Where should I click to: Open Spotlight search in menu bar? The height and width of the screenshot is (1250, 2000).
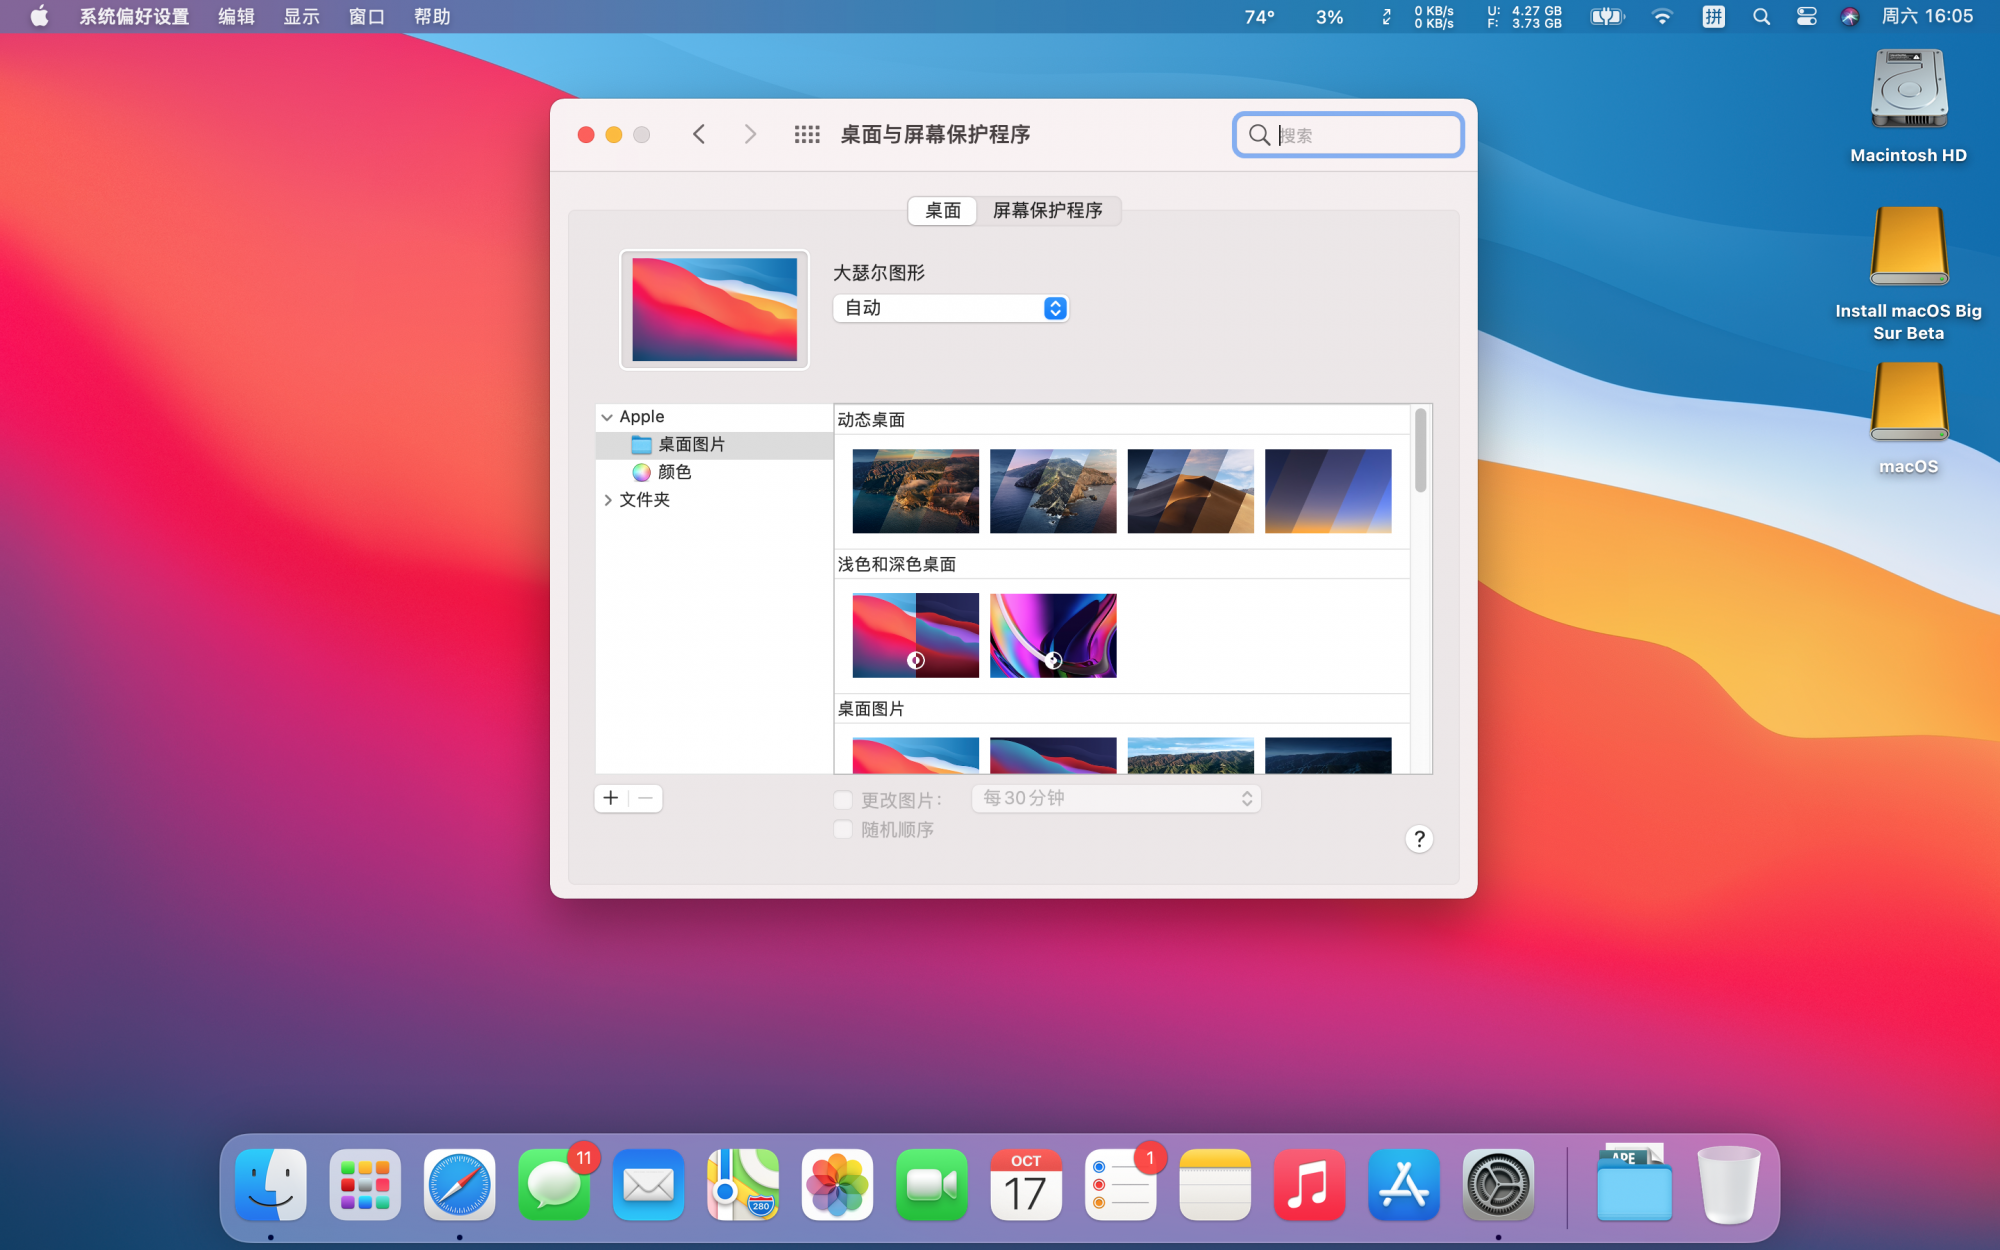click(1761, 16)
